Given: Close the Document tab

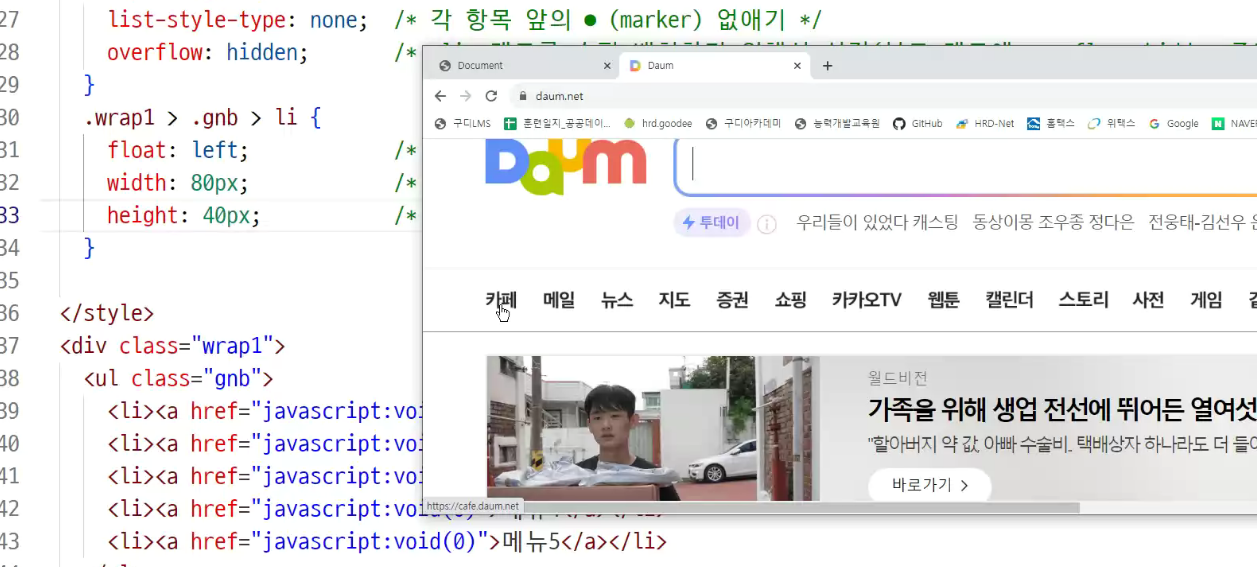Looking at the screenshot, I should click(x=606, y=66).
